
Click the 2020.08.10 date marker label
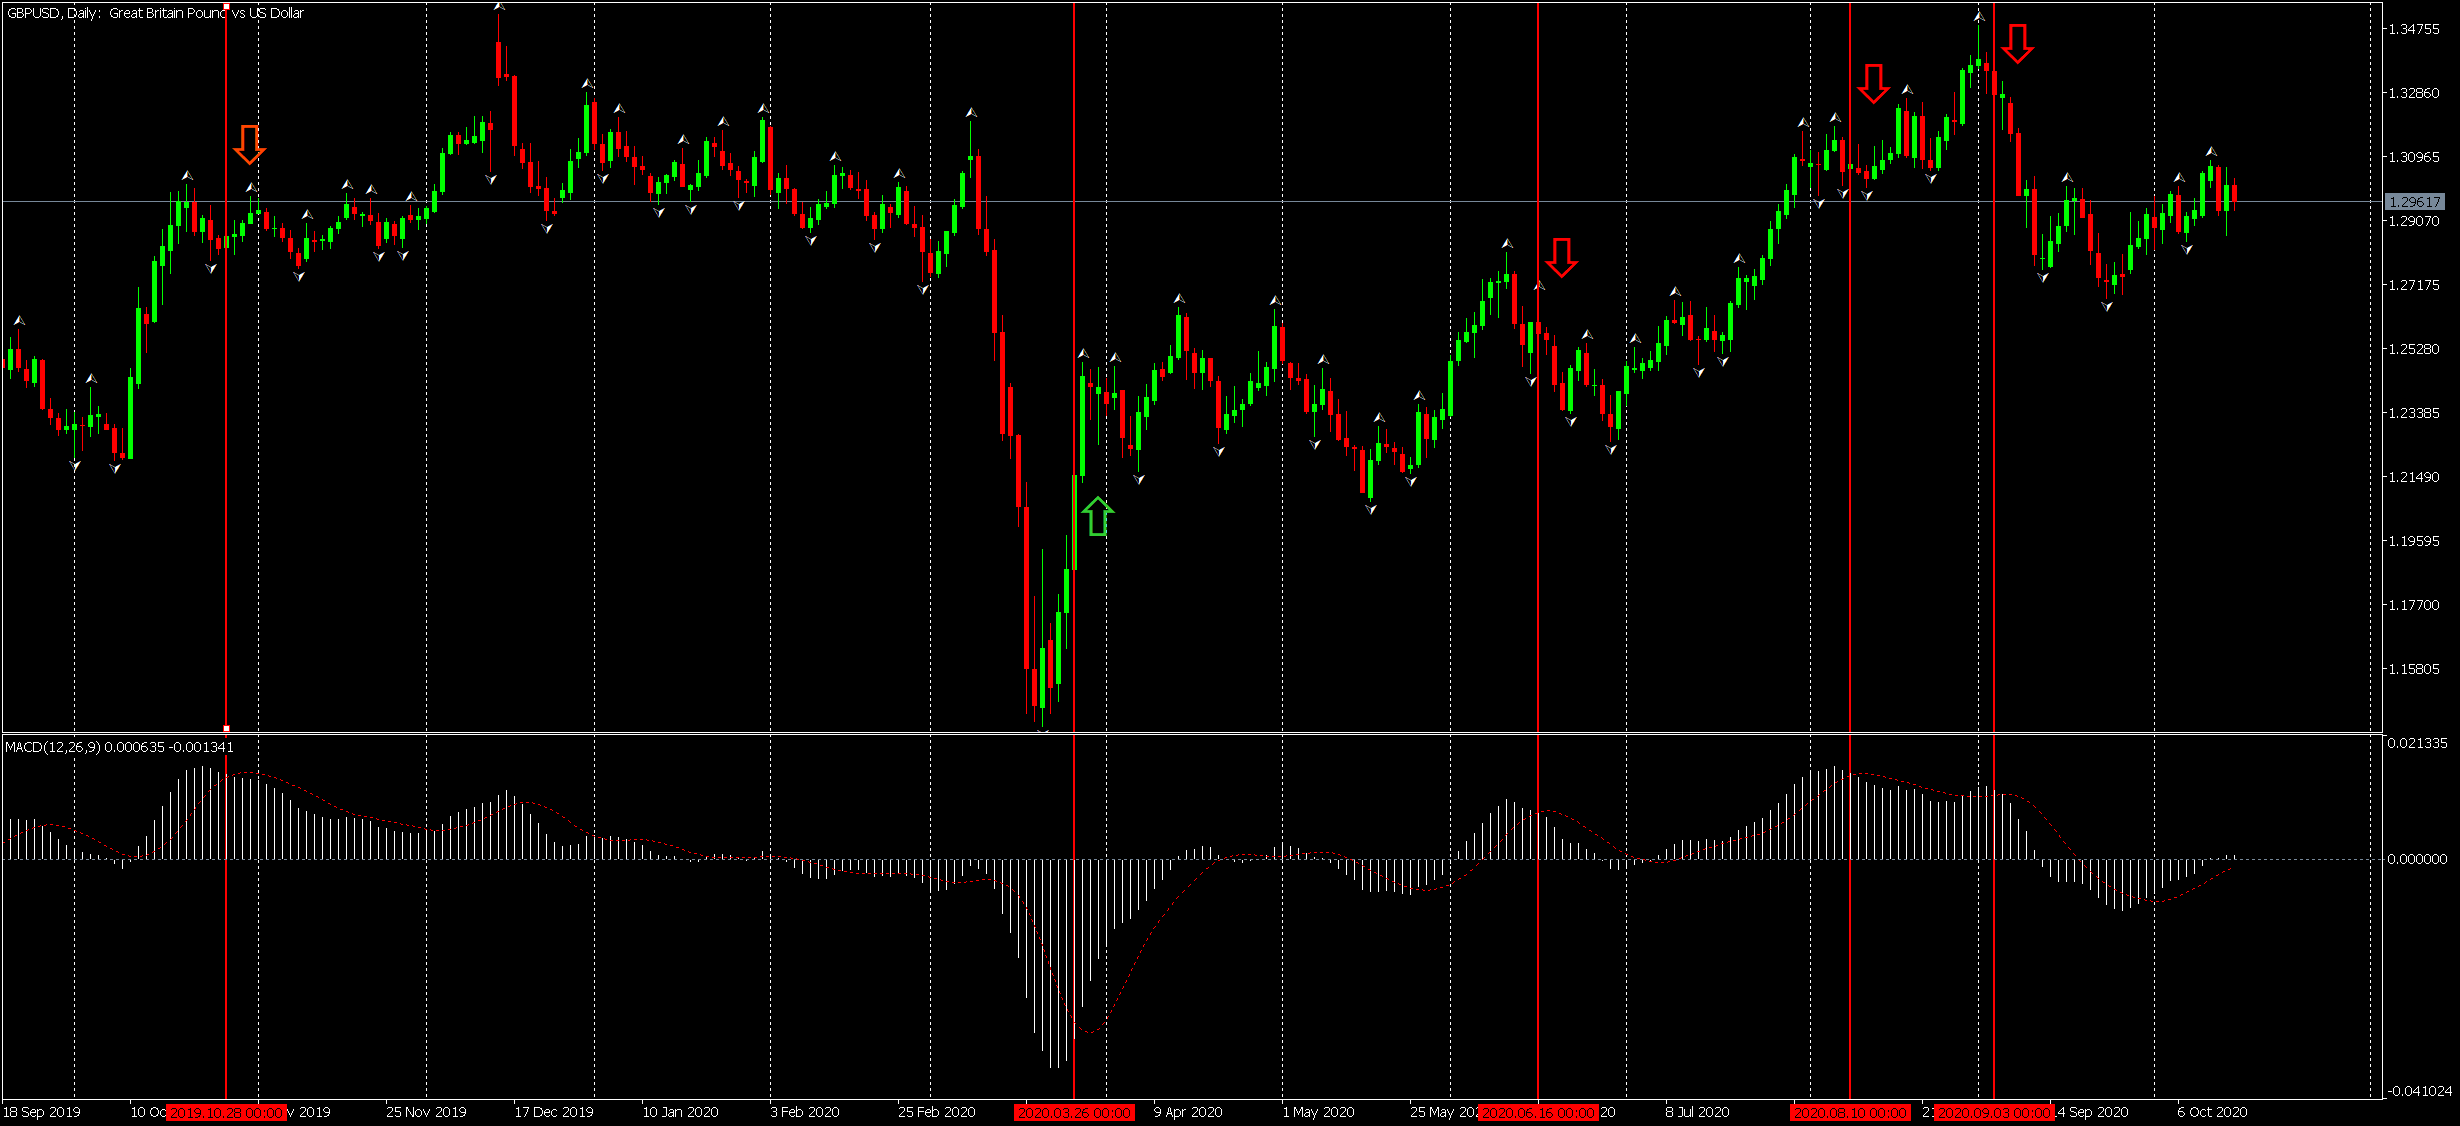pyautogui.click(x=1850, y=1112)
